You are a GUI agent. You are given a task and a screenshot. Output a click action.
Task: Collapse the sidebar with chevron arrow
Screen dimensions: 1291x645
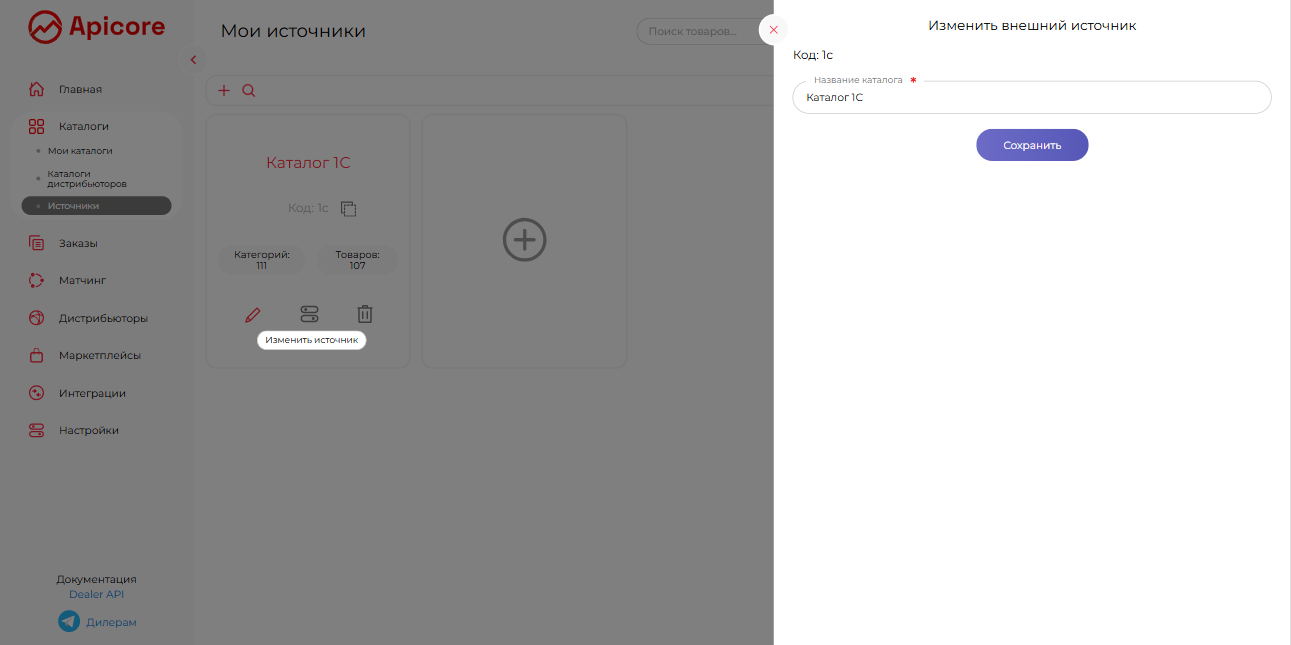point(193,60)
